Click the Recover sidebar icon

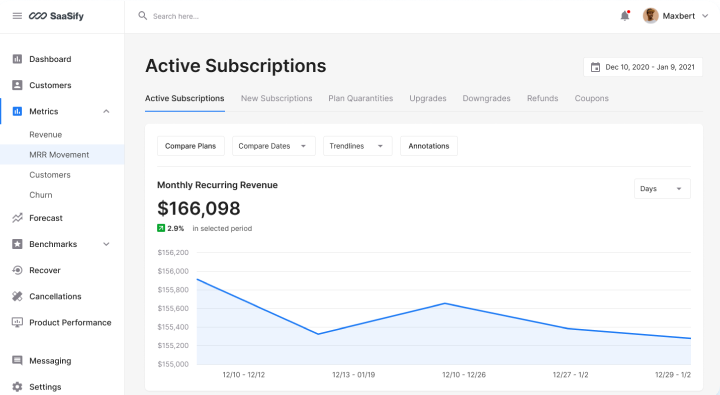(x=17, y=270)
